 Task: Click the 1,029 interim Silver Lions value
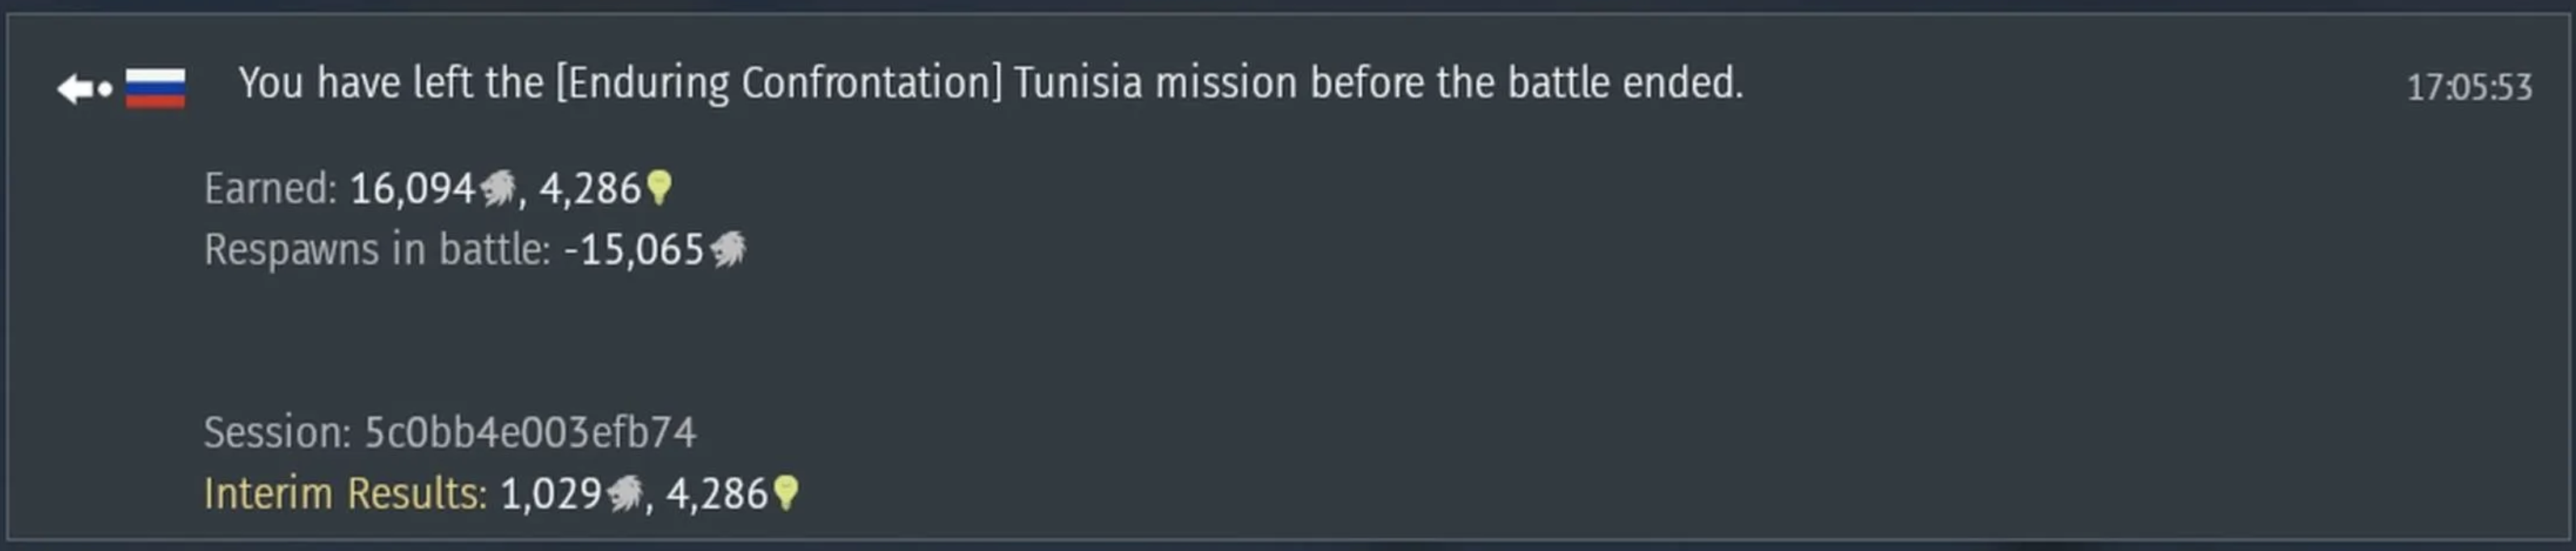[x=551, y=494]
